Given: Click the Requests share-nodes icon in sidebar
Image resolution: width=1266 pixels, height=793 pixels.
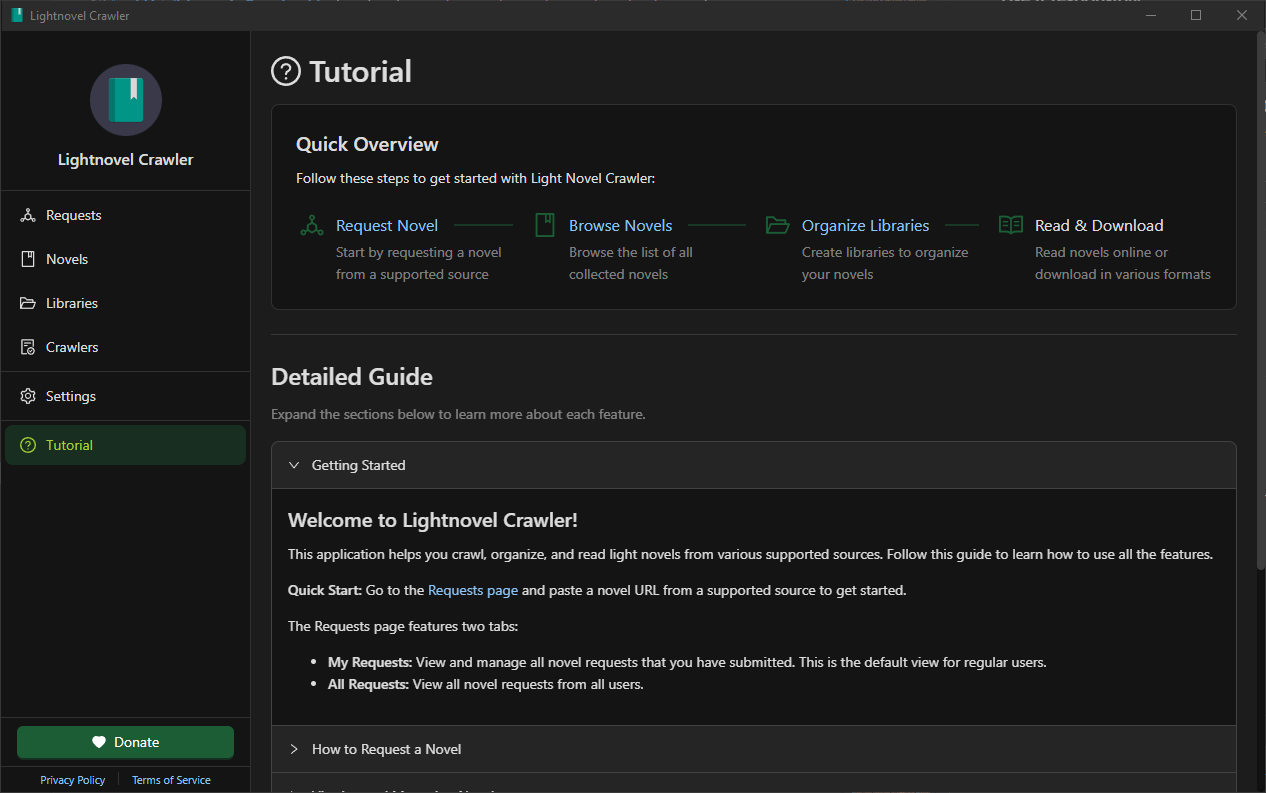Looking at the screenshot, I should tap(28, 215).
